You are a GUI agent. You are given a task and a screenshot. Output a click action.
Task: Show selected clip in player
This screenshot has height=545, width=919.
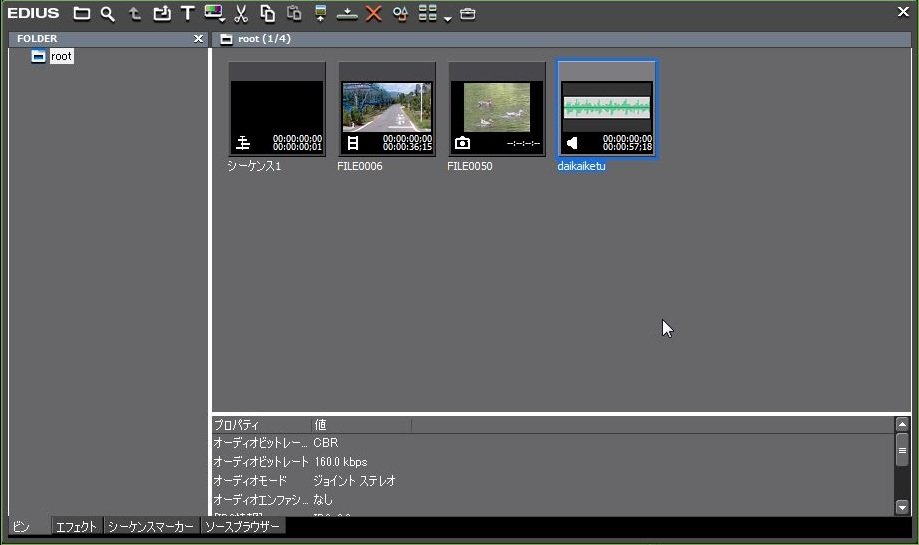click(321, 13)
